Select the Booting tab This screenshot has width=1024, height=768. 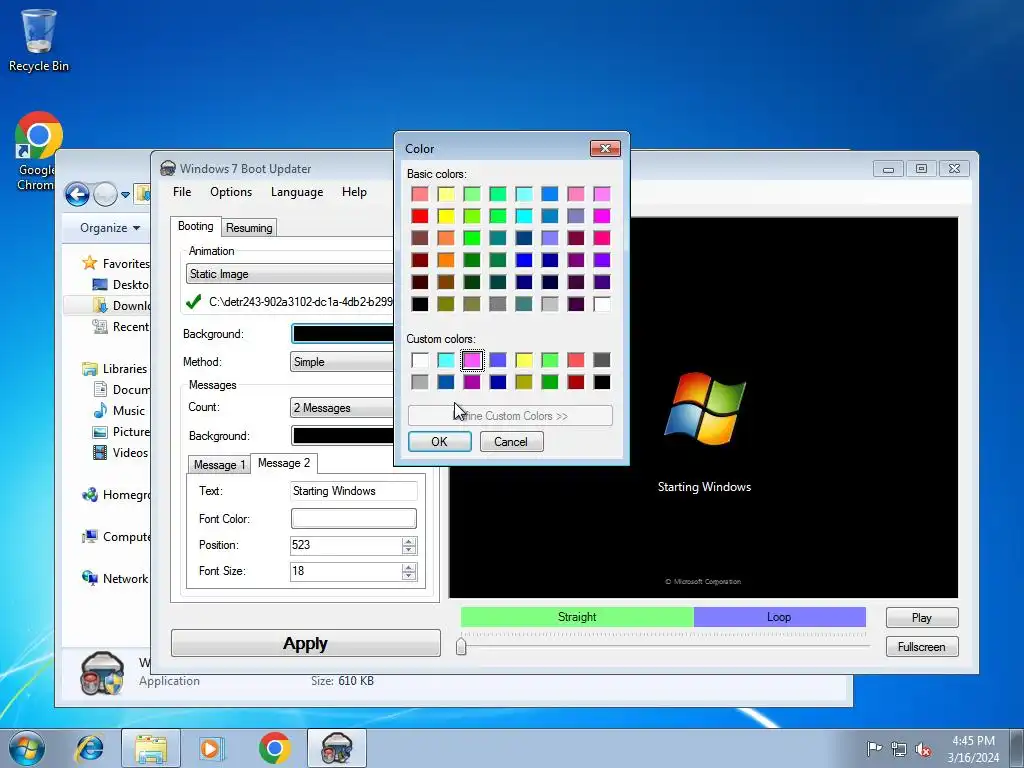[x=195, y=226]
